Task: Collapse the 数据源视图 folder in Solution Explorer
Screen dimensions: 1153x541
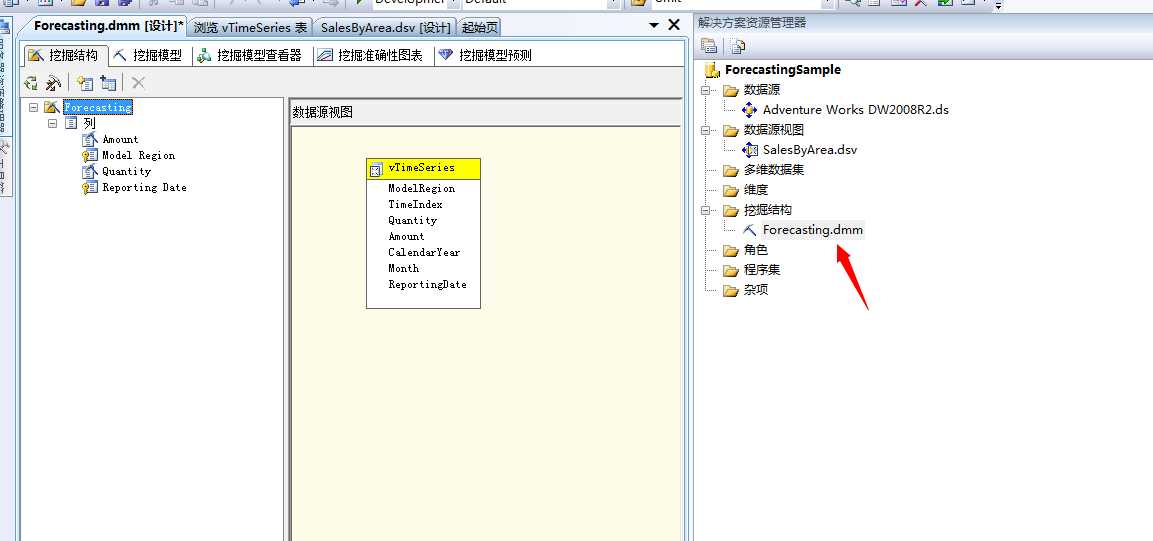Action: pos(707,130)
